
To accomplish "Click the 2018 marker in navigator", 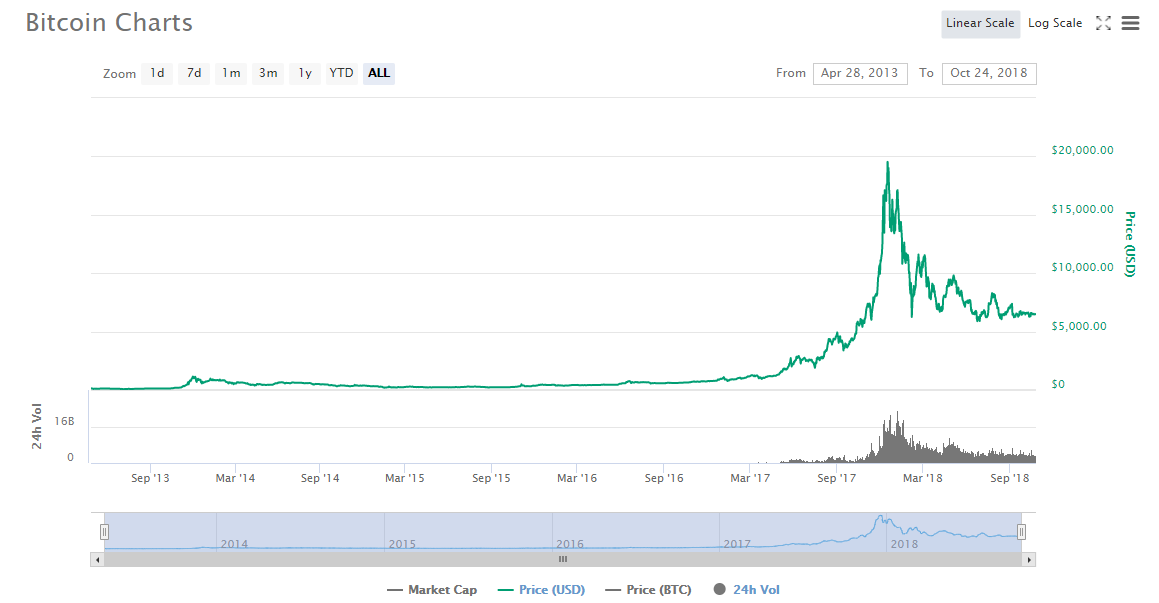I will 904,544.
